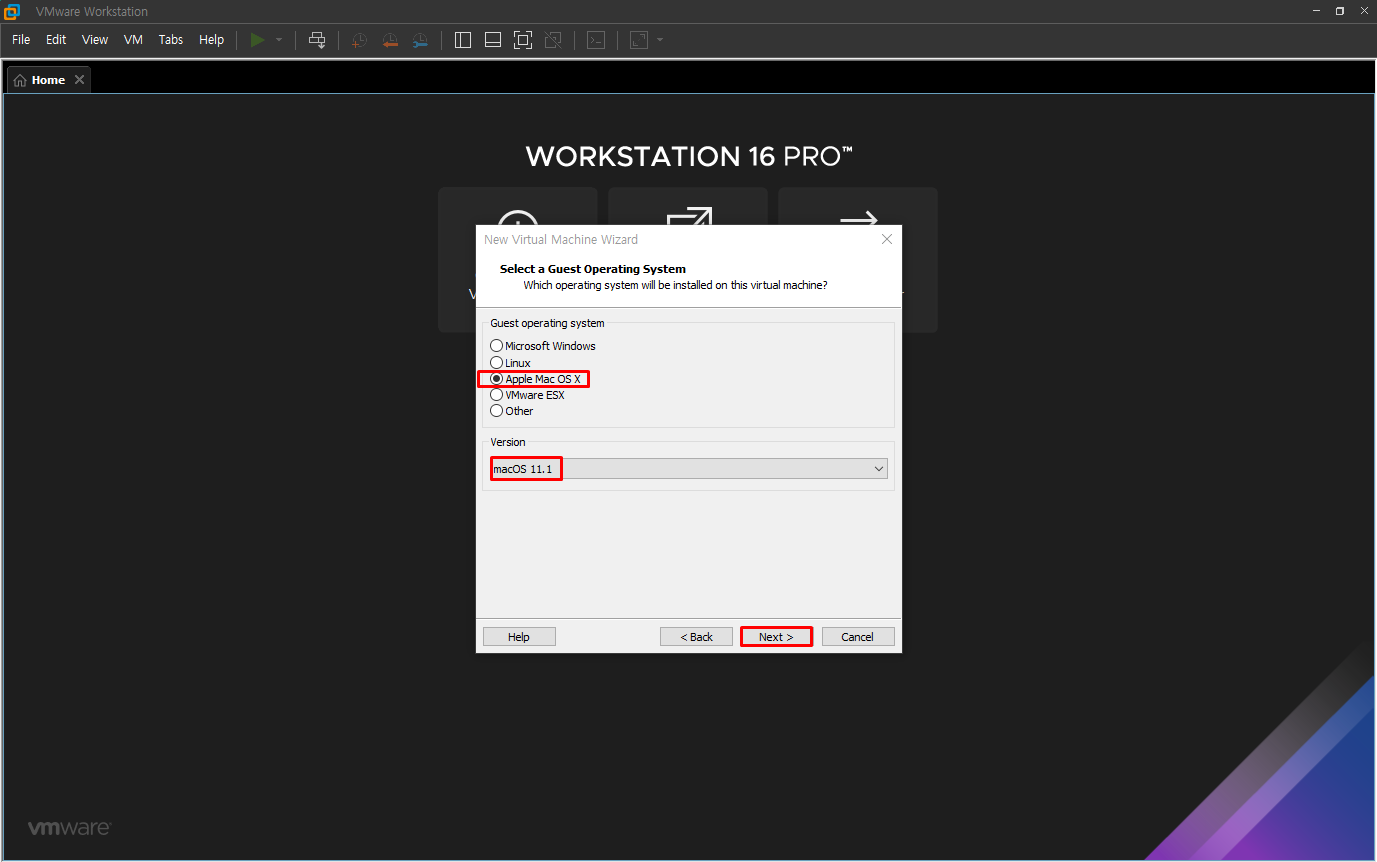This screenshot has height=862, width=1377.
Task: Minimize the VMware Workstation window
Action: pyautogui.click(x=1317, y=11)
